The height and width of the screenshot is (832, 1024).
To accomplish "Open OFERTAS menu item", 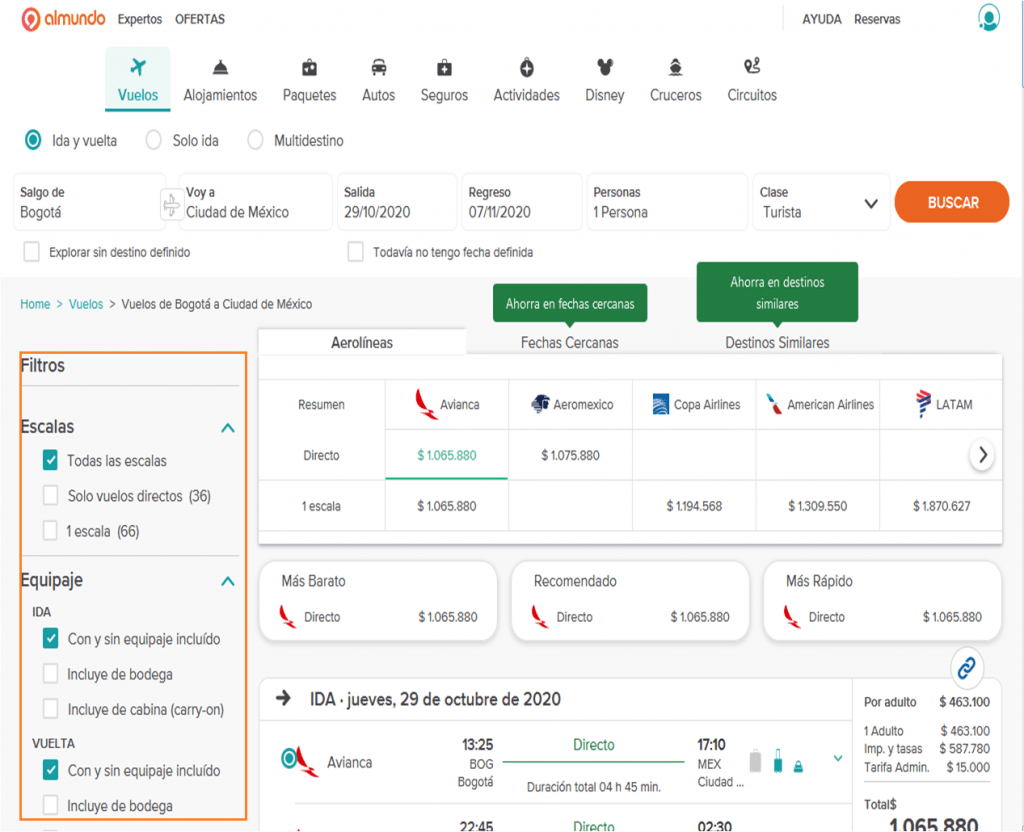I will (x=200, y=19).
